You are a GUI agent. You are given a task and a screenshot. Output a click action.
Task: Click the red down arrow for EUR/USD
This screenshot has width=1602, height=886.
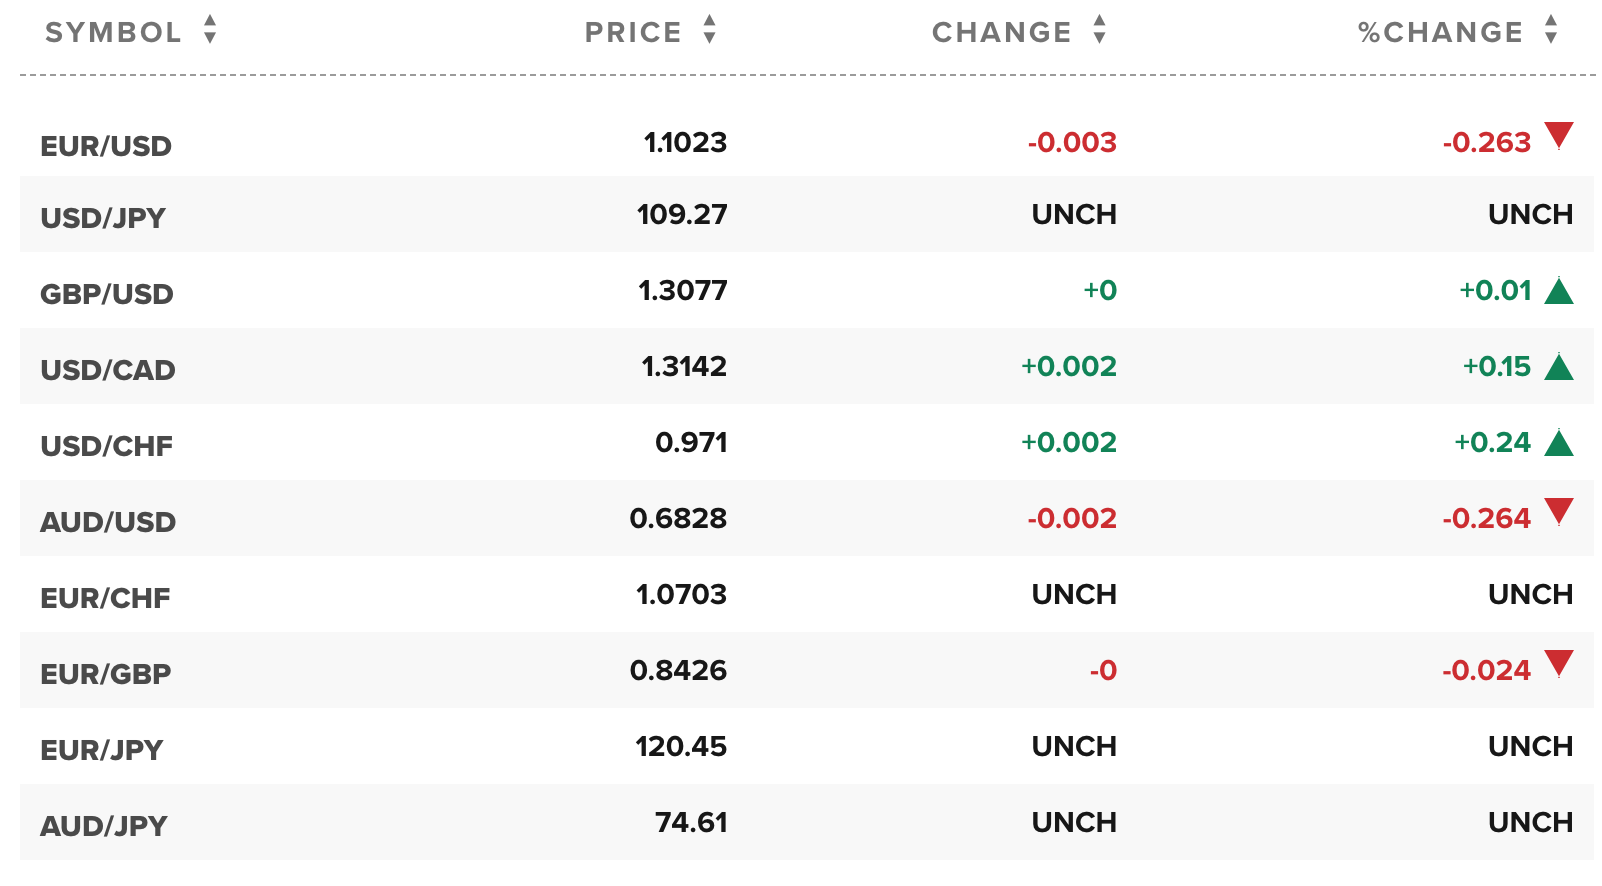1558,135
